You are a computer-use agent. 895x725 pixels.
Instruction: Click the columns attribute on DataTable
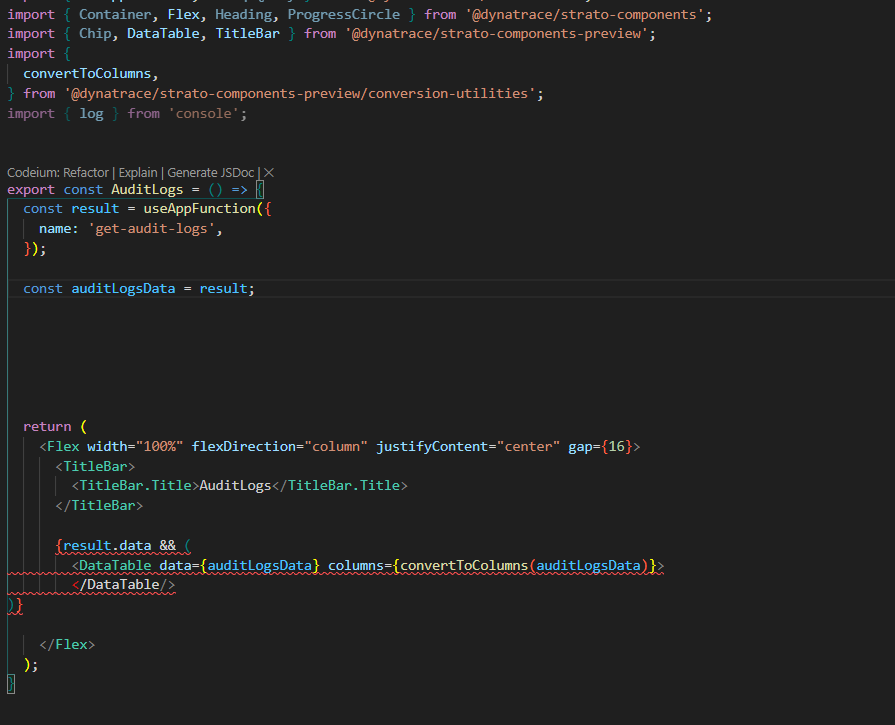pyautogui.click(x=357, y=566)
